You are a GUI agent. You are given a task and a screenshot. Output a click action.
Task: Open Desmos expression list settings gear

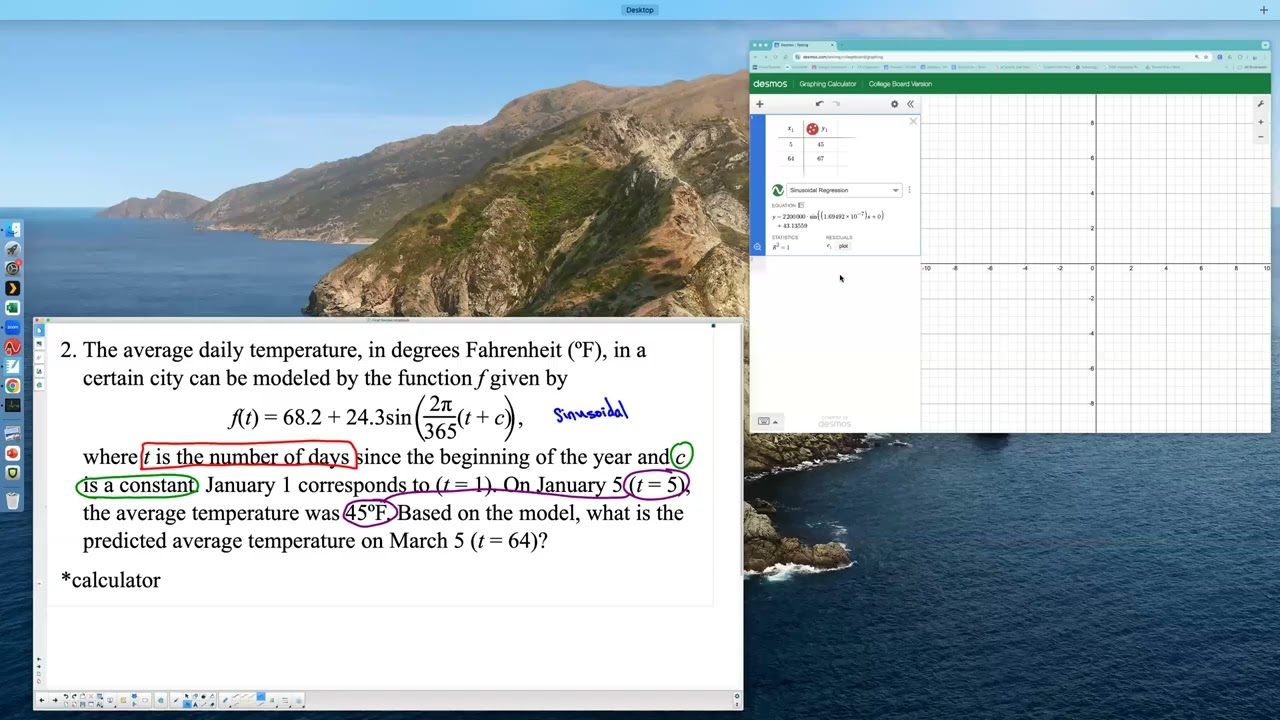coord(894,104)
